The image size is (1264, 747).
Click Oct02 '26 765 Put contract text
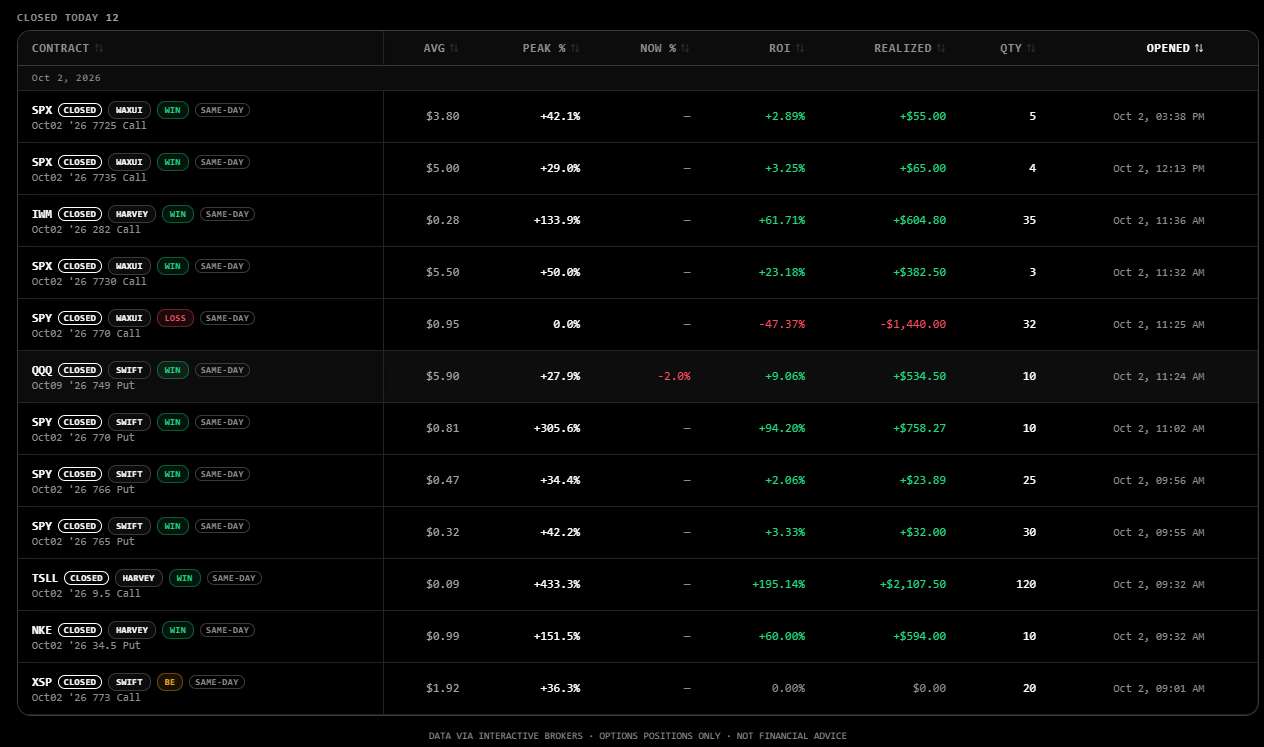pos(83,541)
